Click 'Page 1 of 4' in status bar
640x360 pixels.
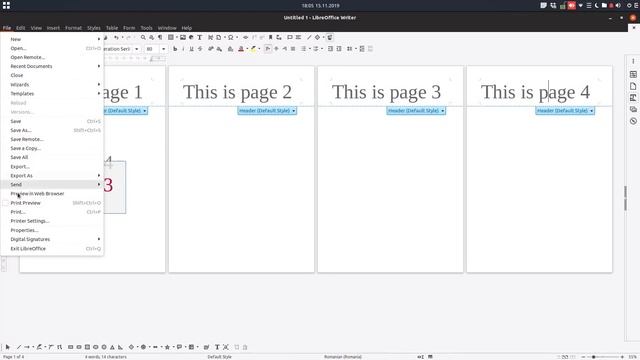14,357
